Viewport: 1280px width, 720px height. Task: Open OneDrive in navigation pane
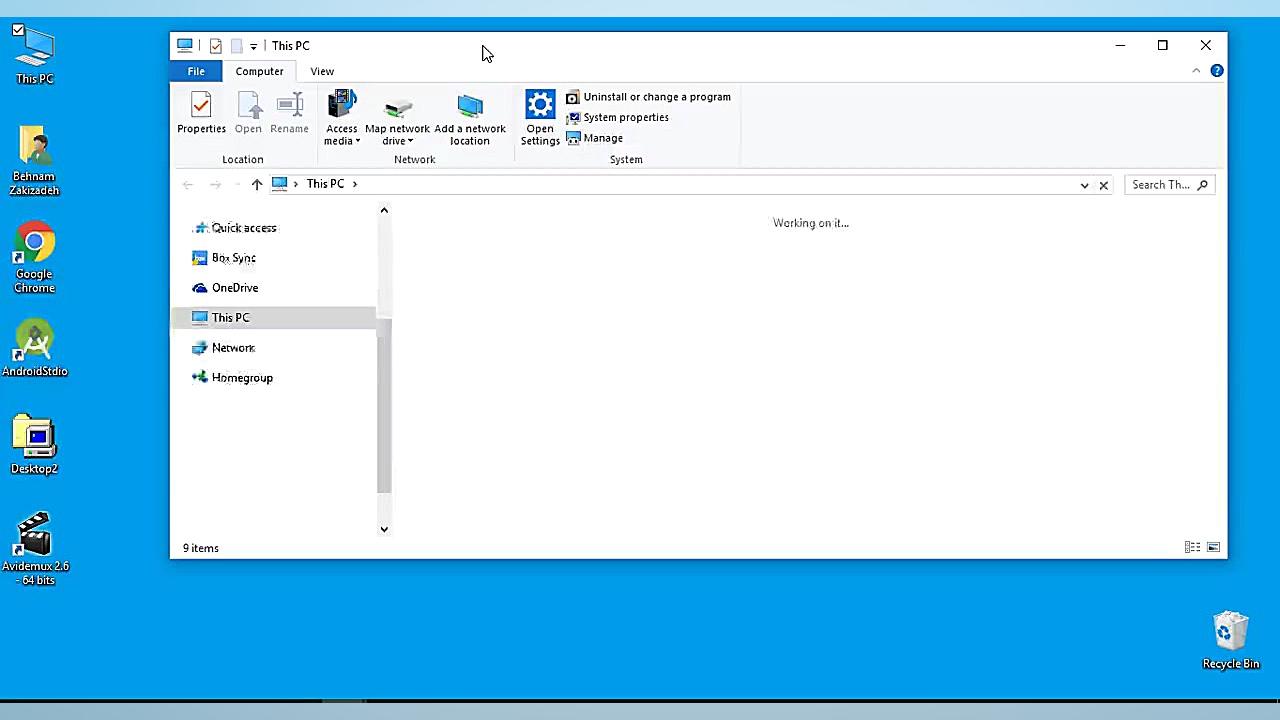pyautogui.click(x=235, y=288)
